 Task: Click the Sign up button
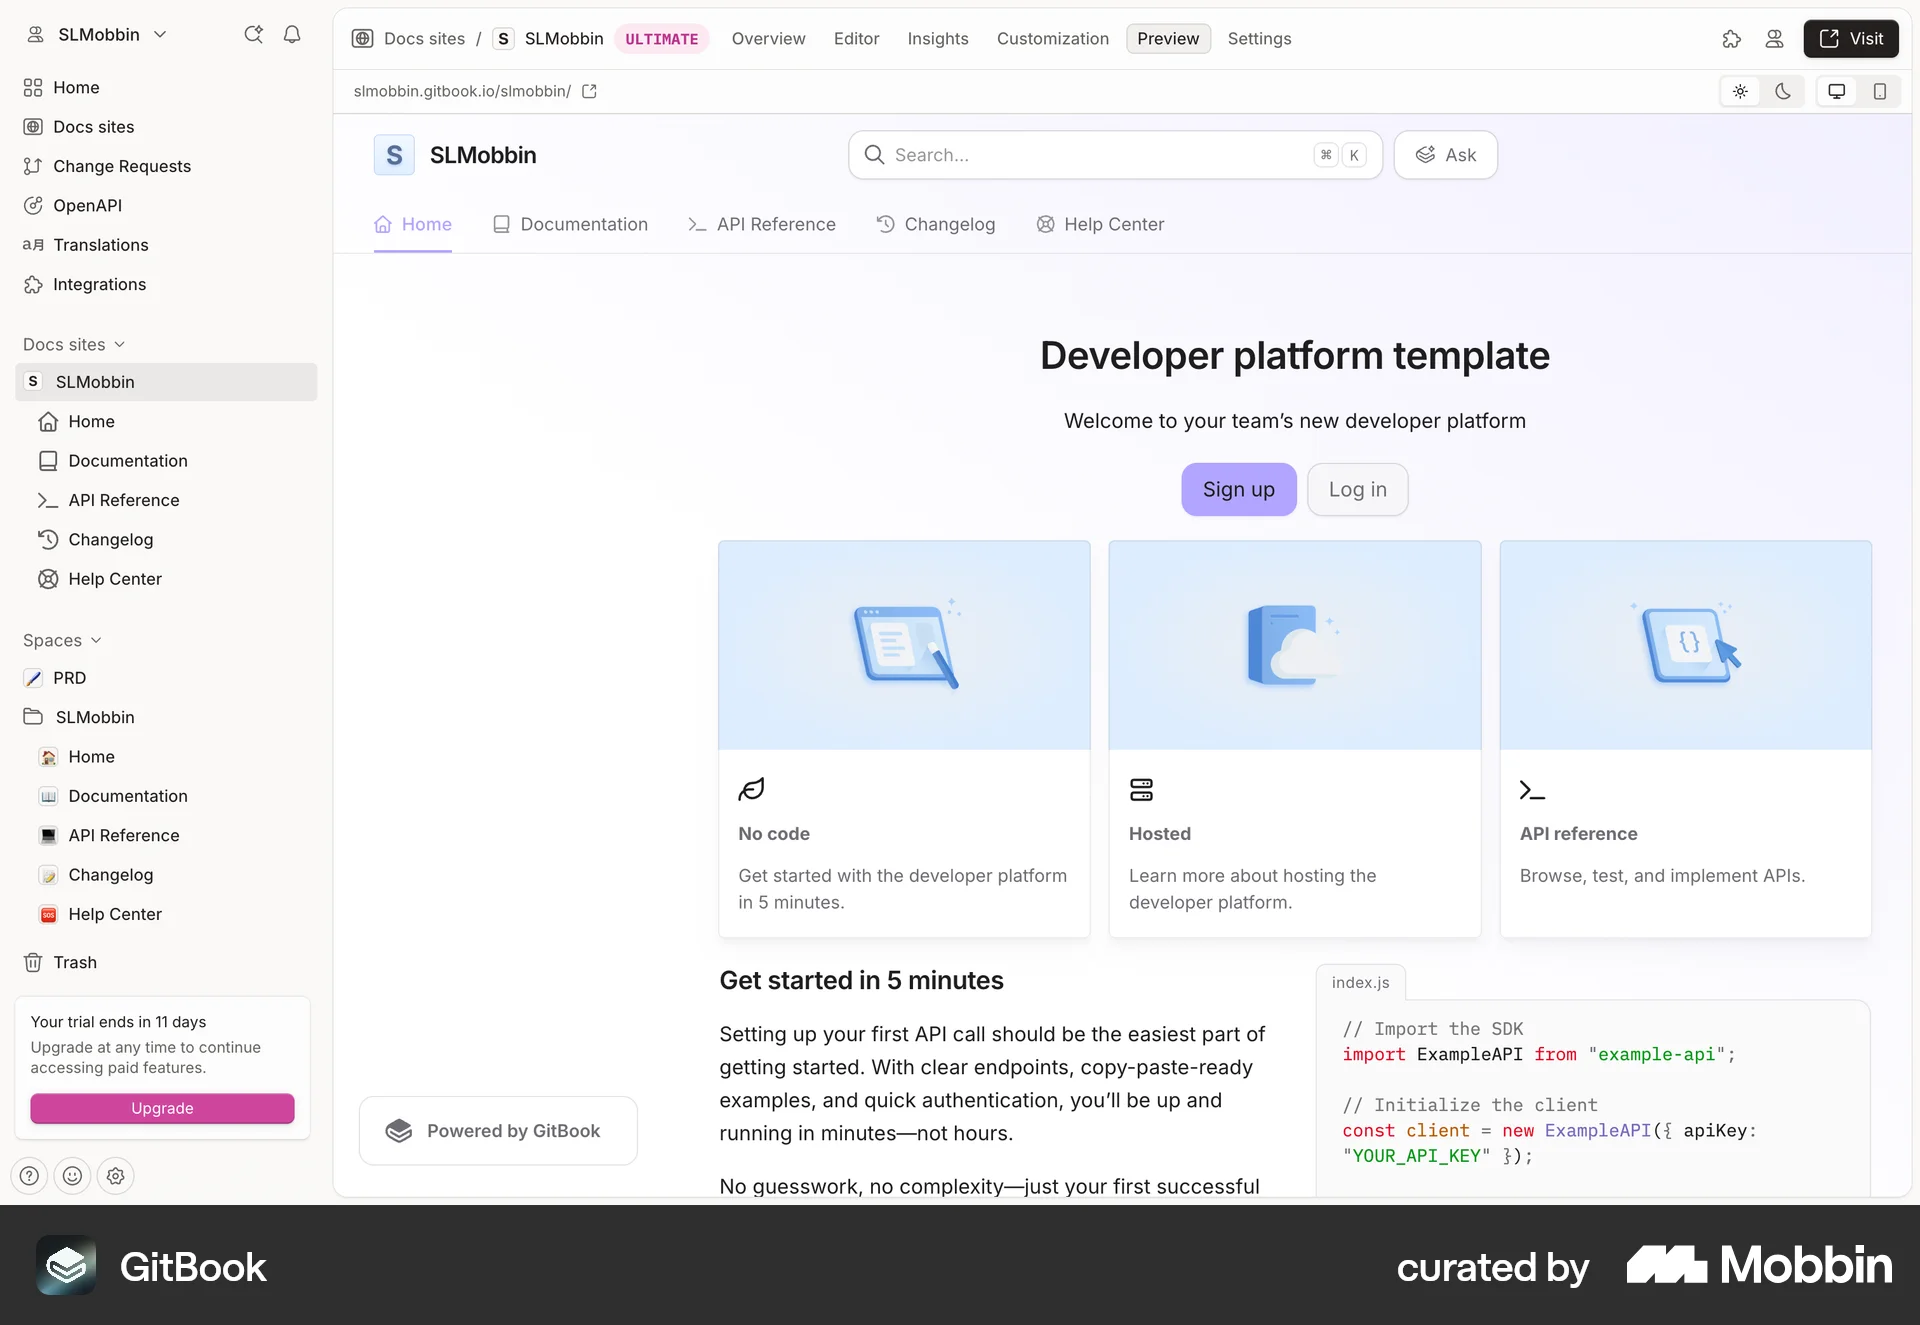point(1238,490)
